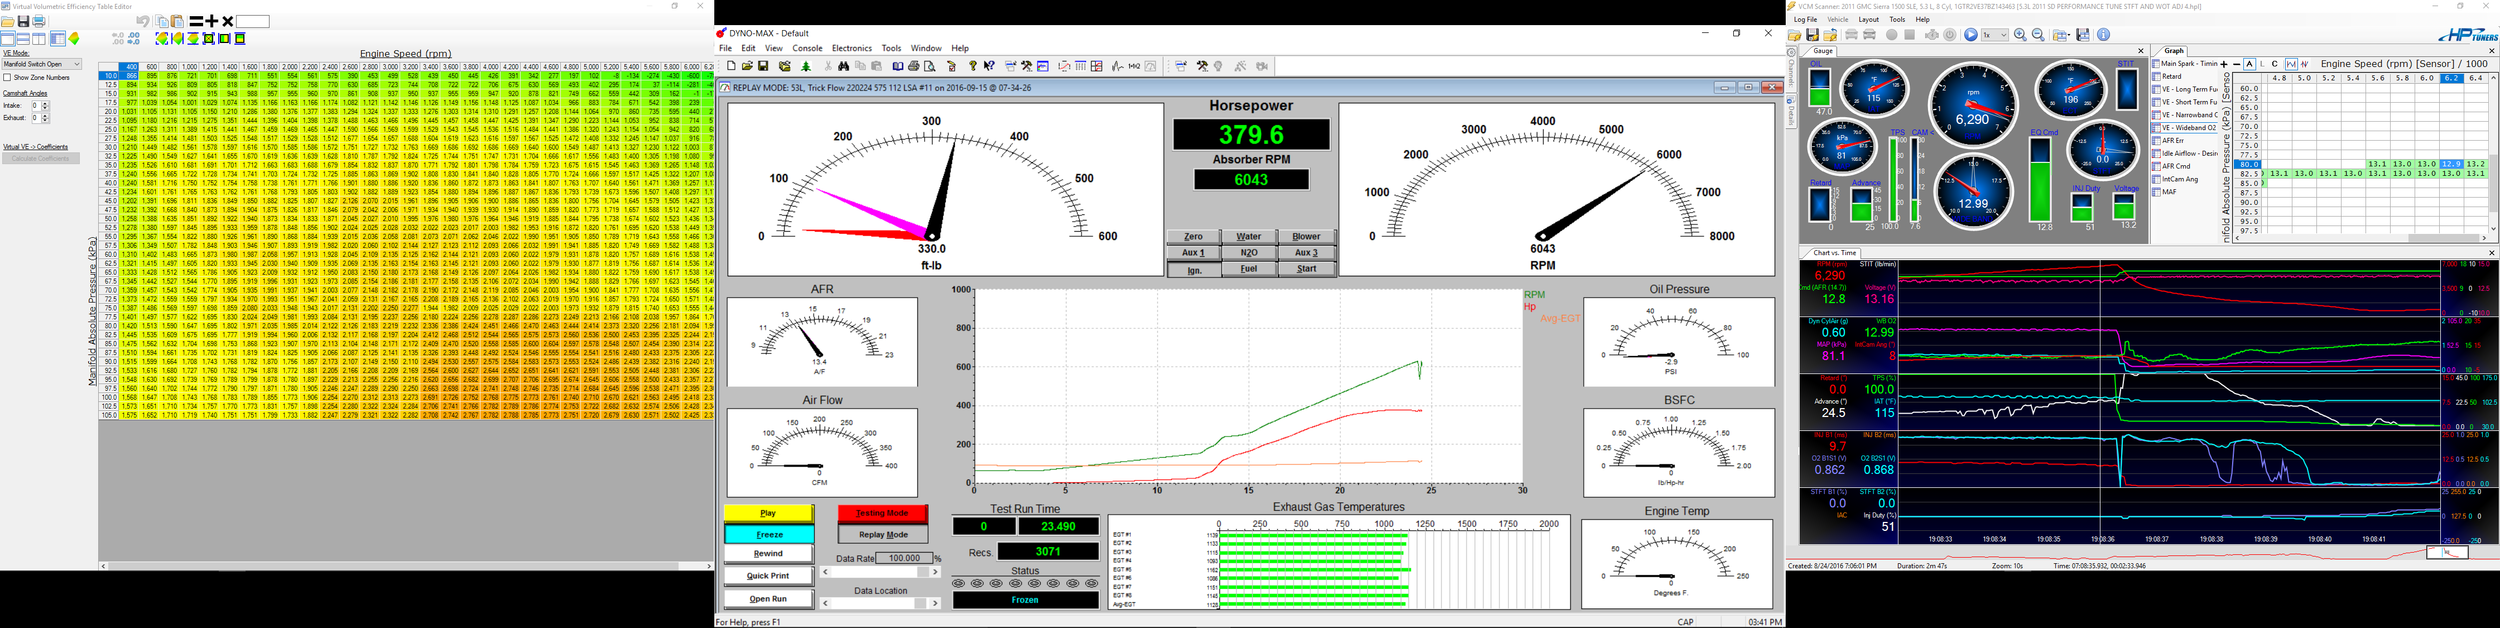Open file in VE Table Editor toolbar
This screenshot has height=628, width=2500.
pos(8,21)
